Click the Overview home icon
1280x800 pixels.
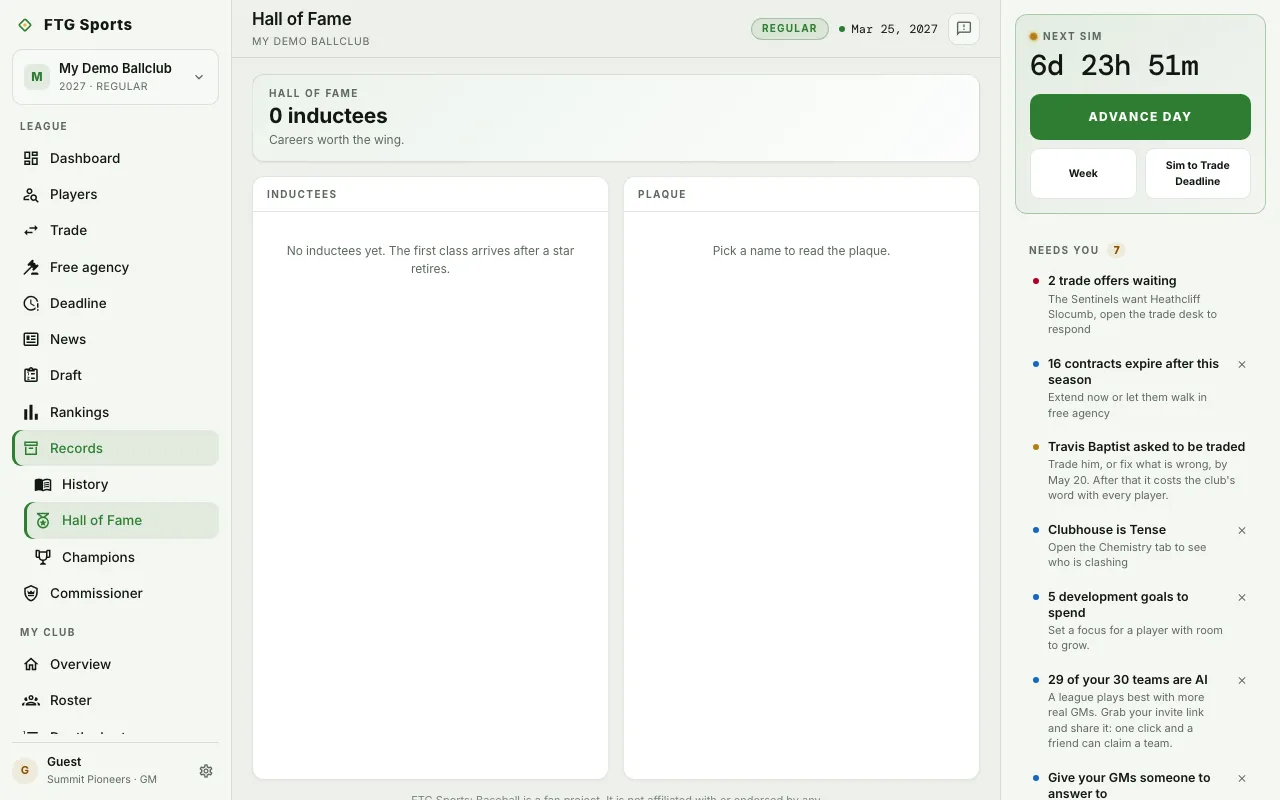click(31, 664)
